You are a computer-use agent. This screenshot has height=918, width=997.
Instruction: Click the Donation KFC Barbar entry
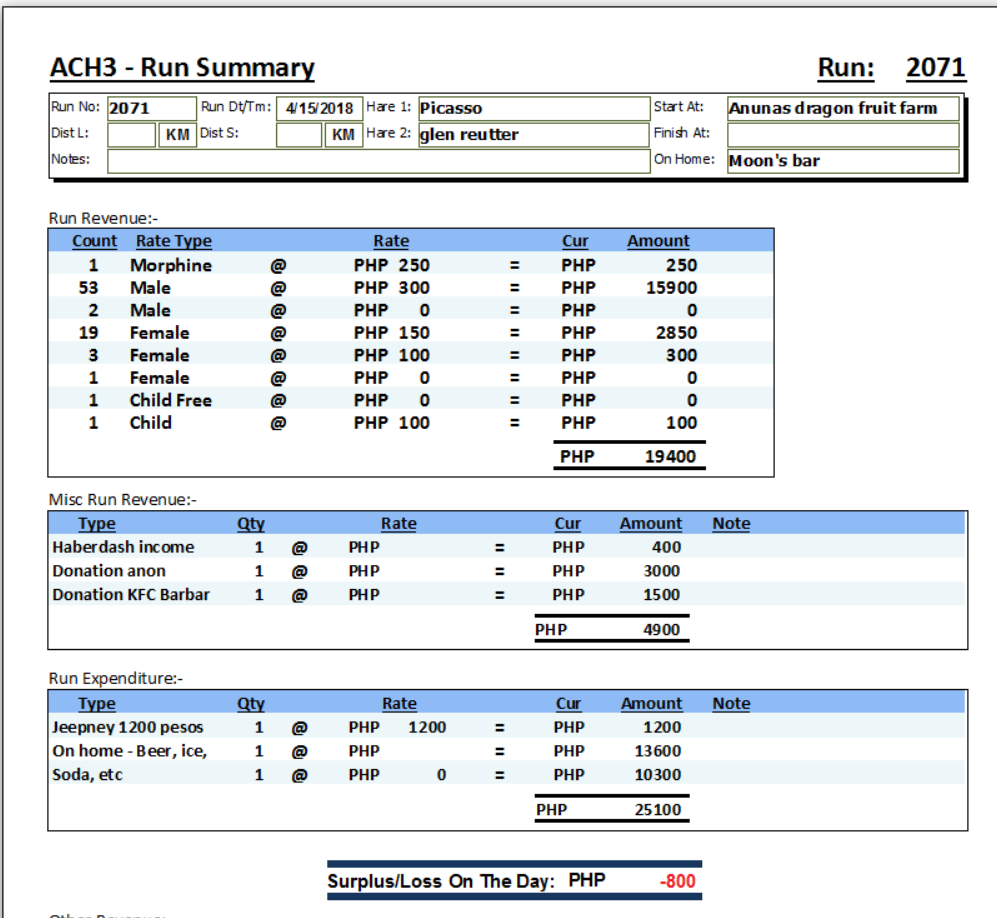(x=131, y=594)
